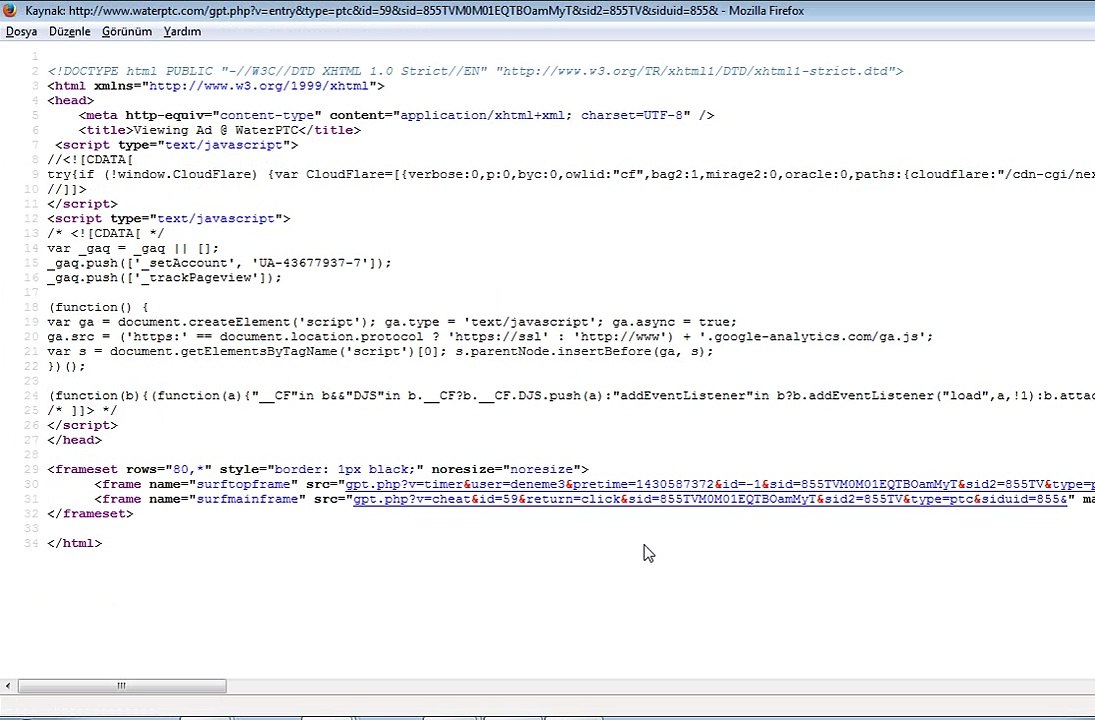The width and height of the screenshot is (1095, 720).
Task: Click the function(b) addEventListener line 24
Action: [571, 395]
